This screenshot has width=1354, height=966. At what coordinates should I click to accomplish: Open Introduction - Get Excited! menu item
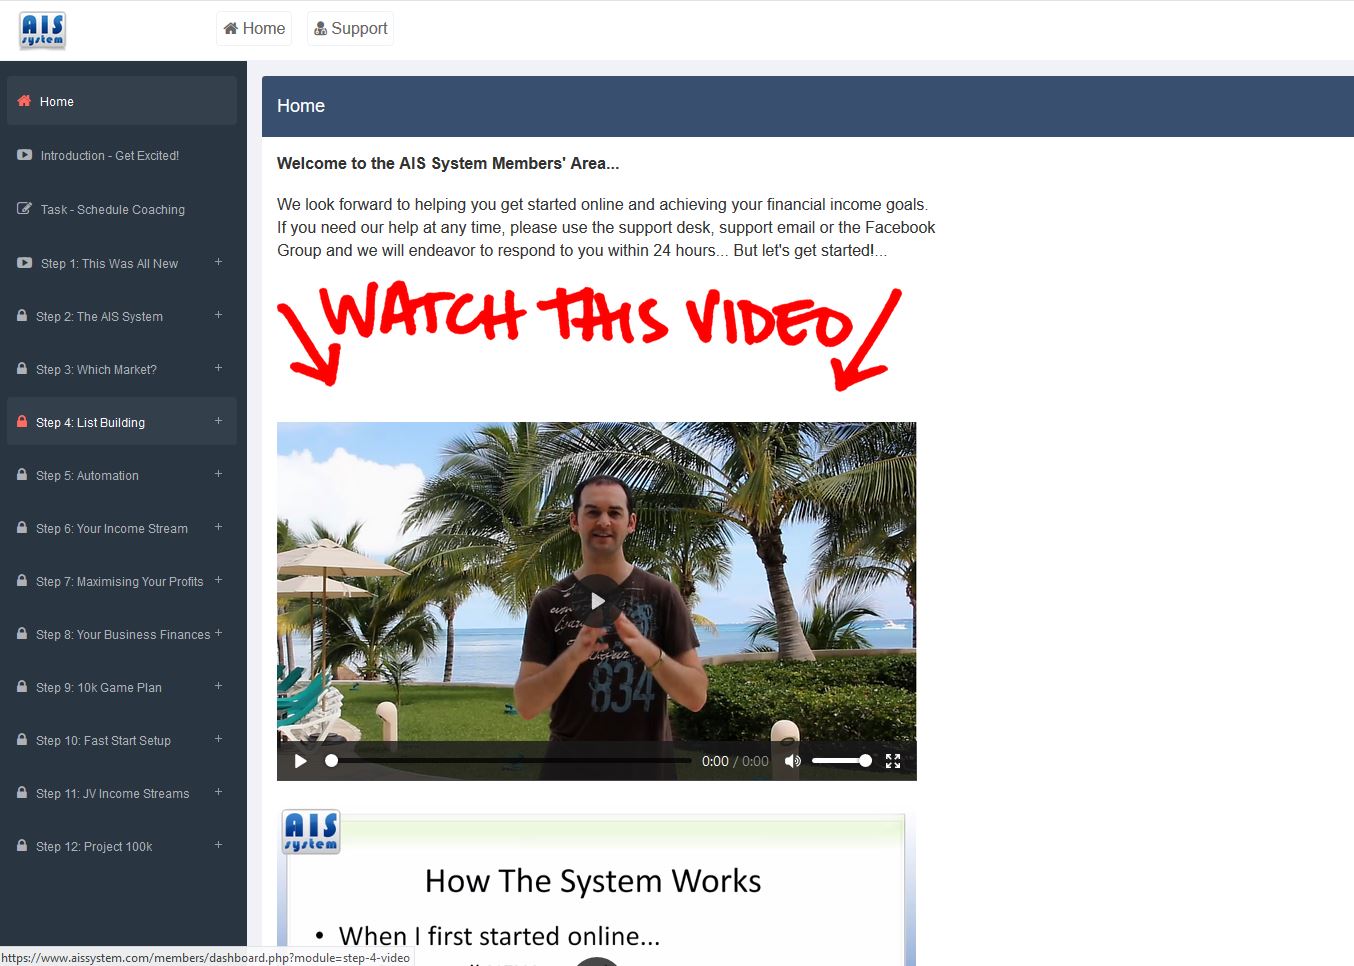(x=122, y=155)
